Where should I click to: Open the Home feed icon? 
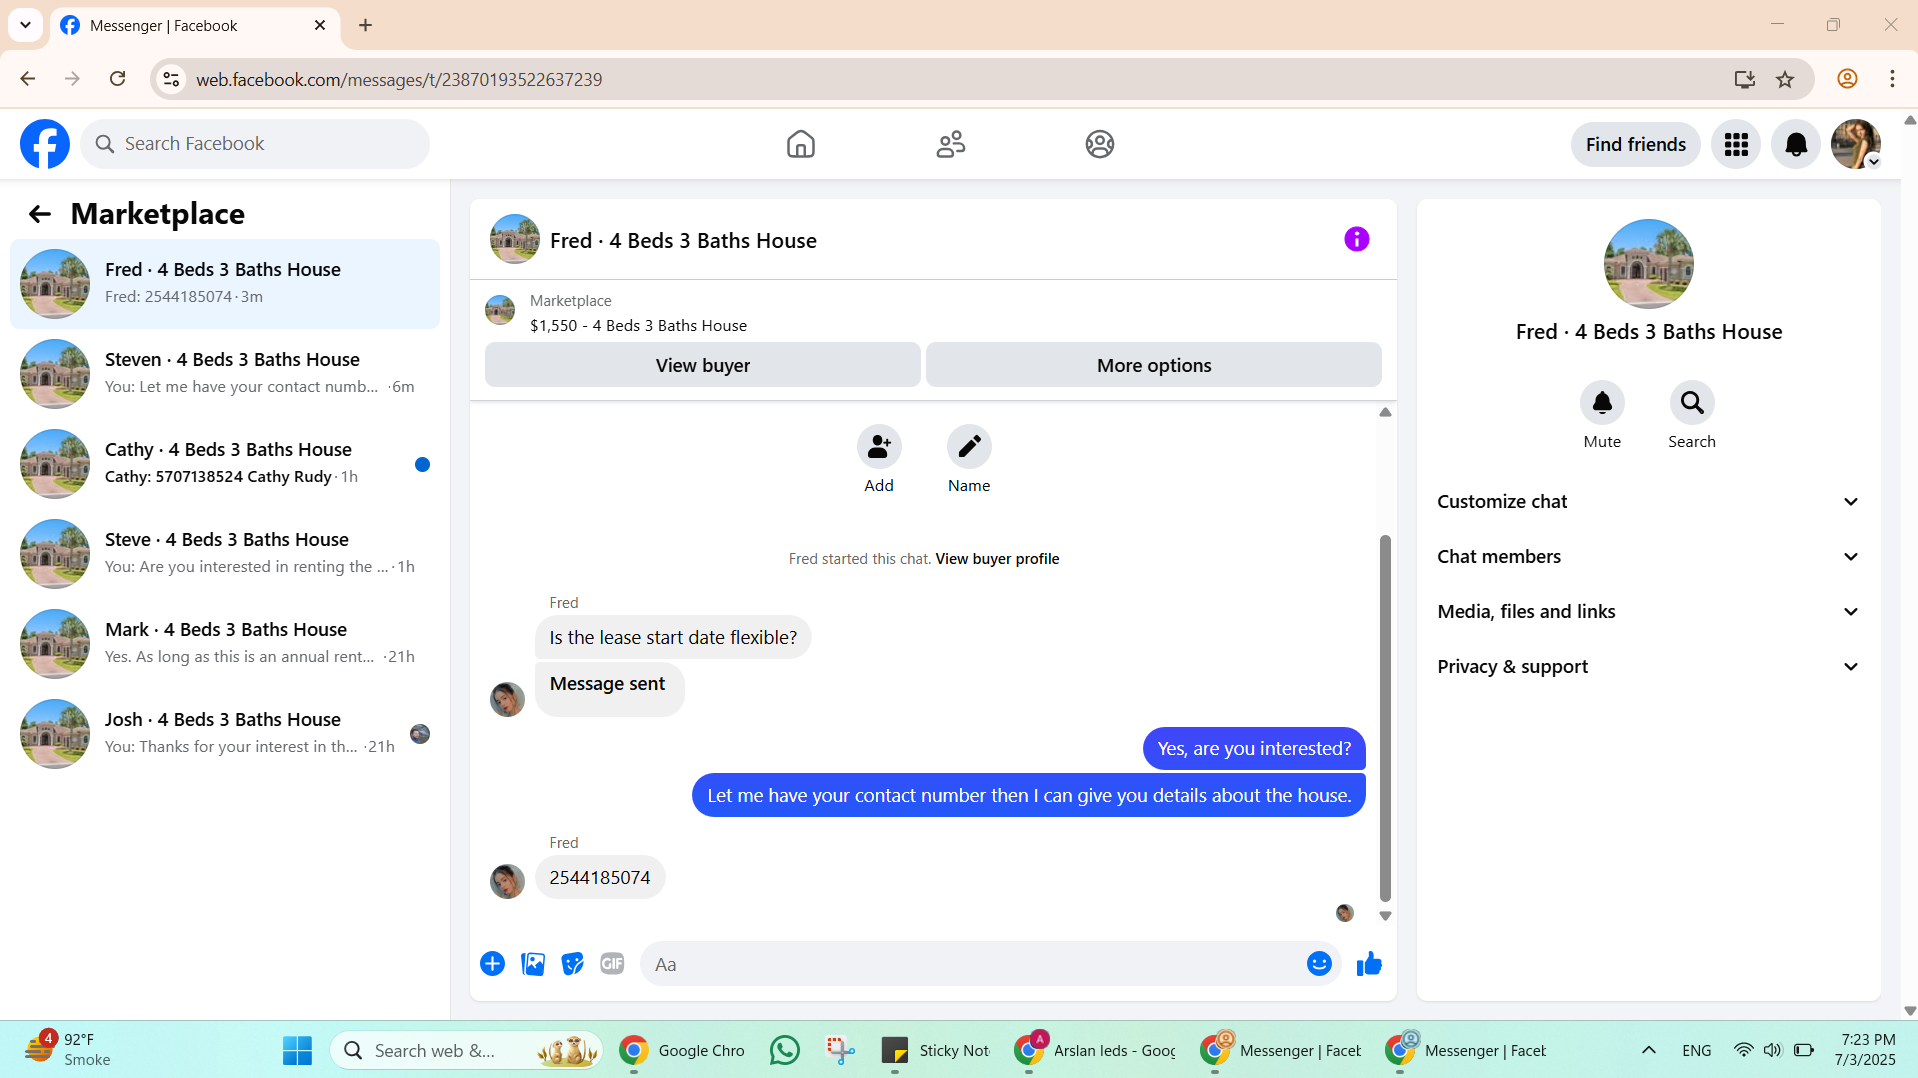(x=800, y=144)
